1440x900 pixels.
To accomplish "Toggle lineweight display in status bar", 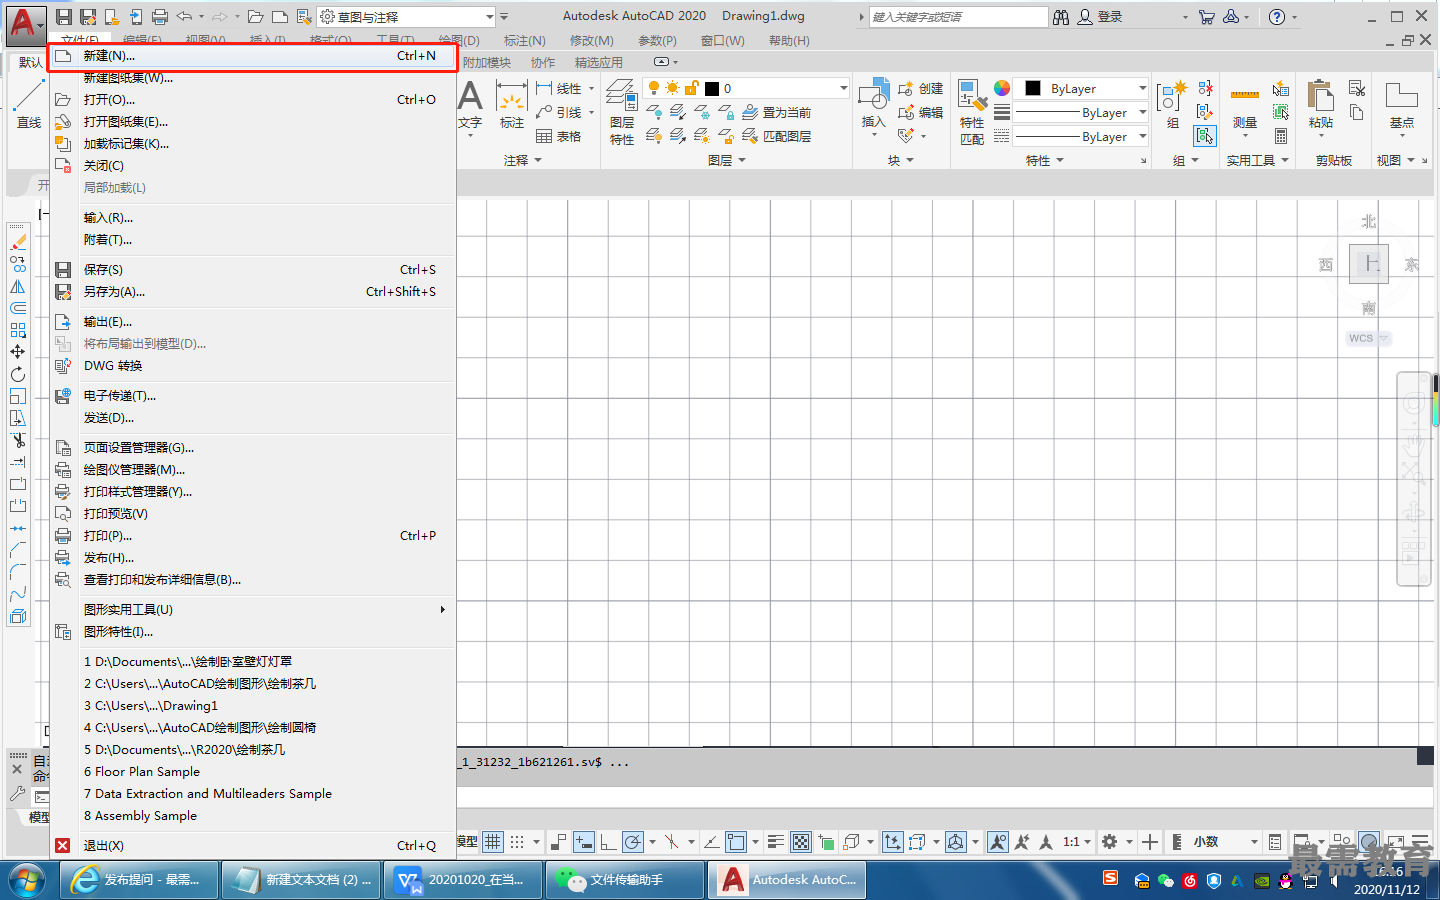I will tap(775, 842).
